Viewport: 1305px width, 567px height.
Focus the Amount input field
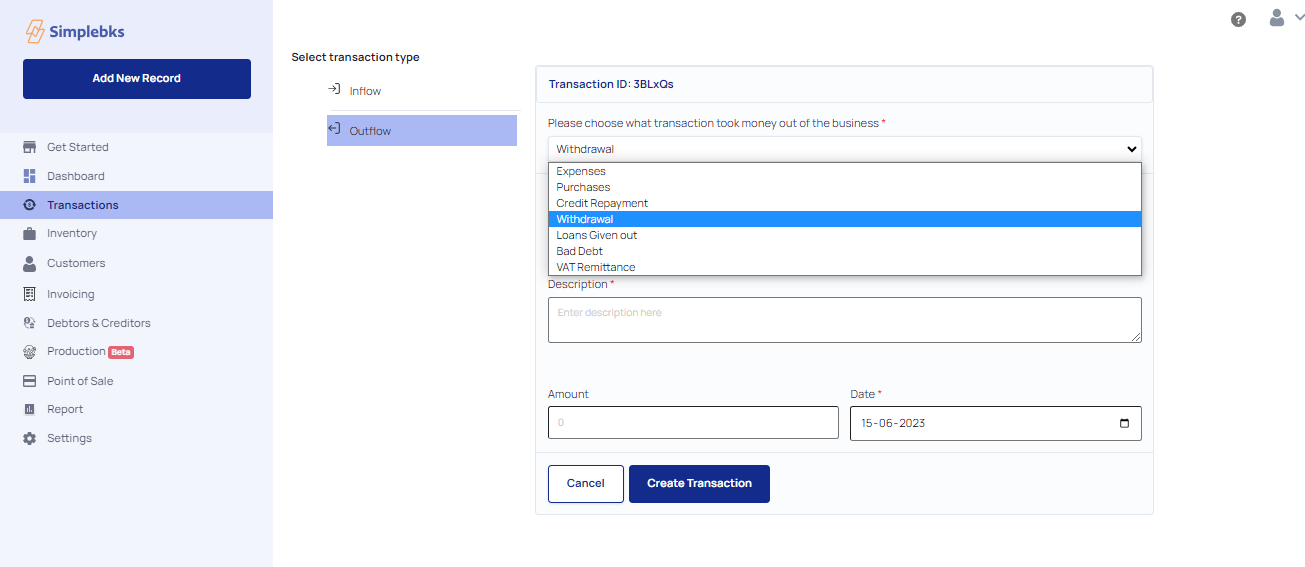(x=693, y=423)
